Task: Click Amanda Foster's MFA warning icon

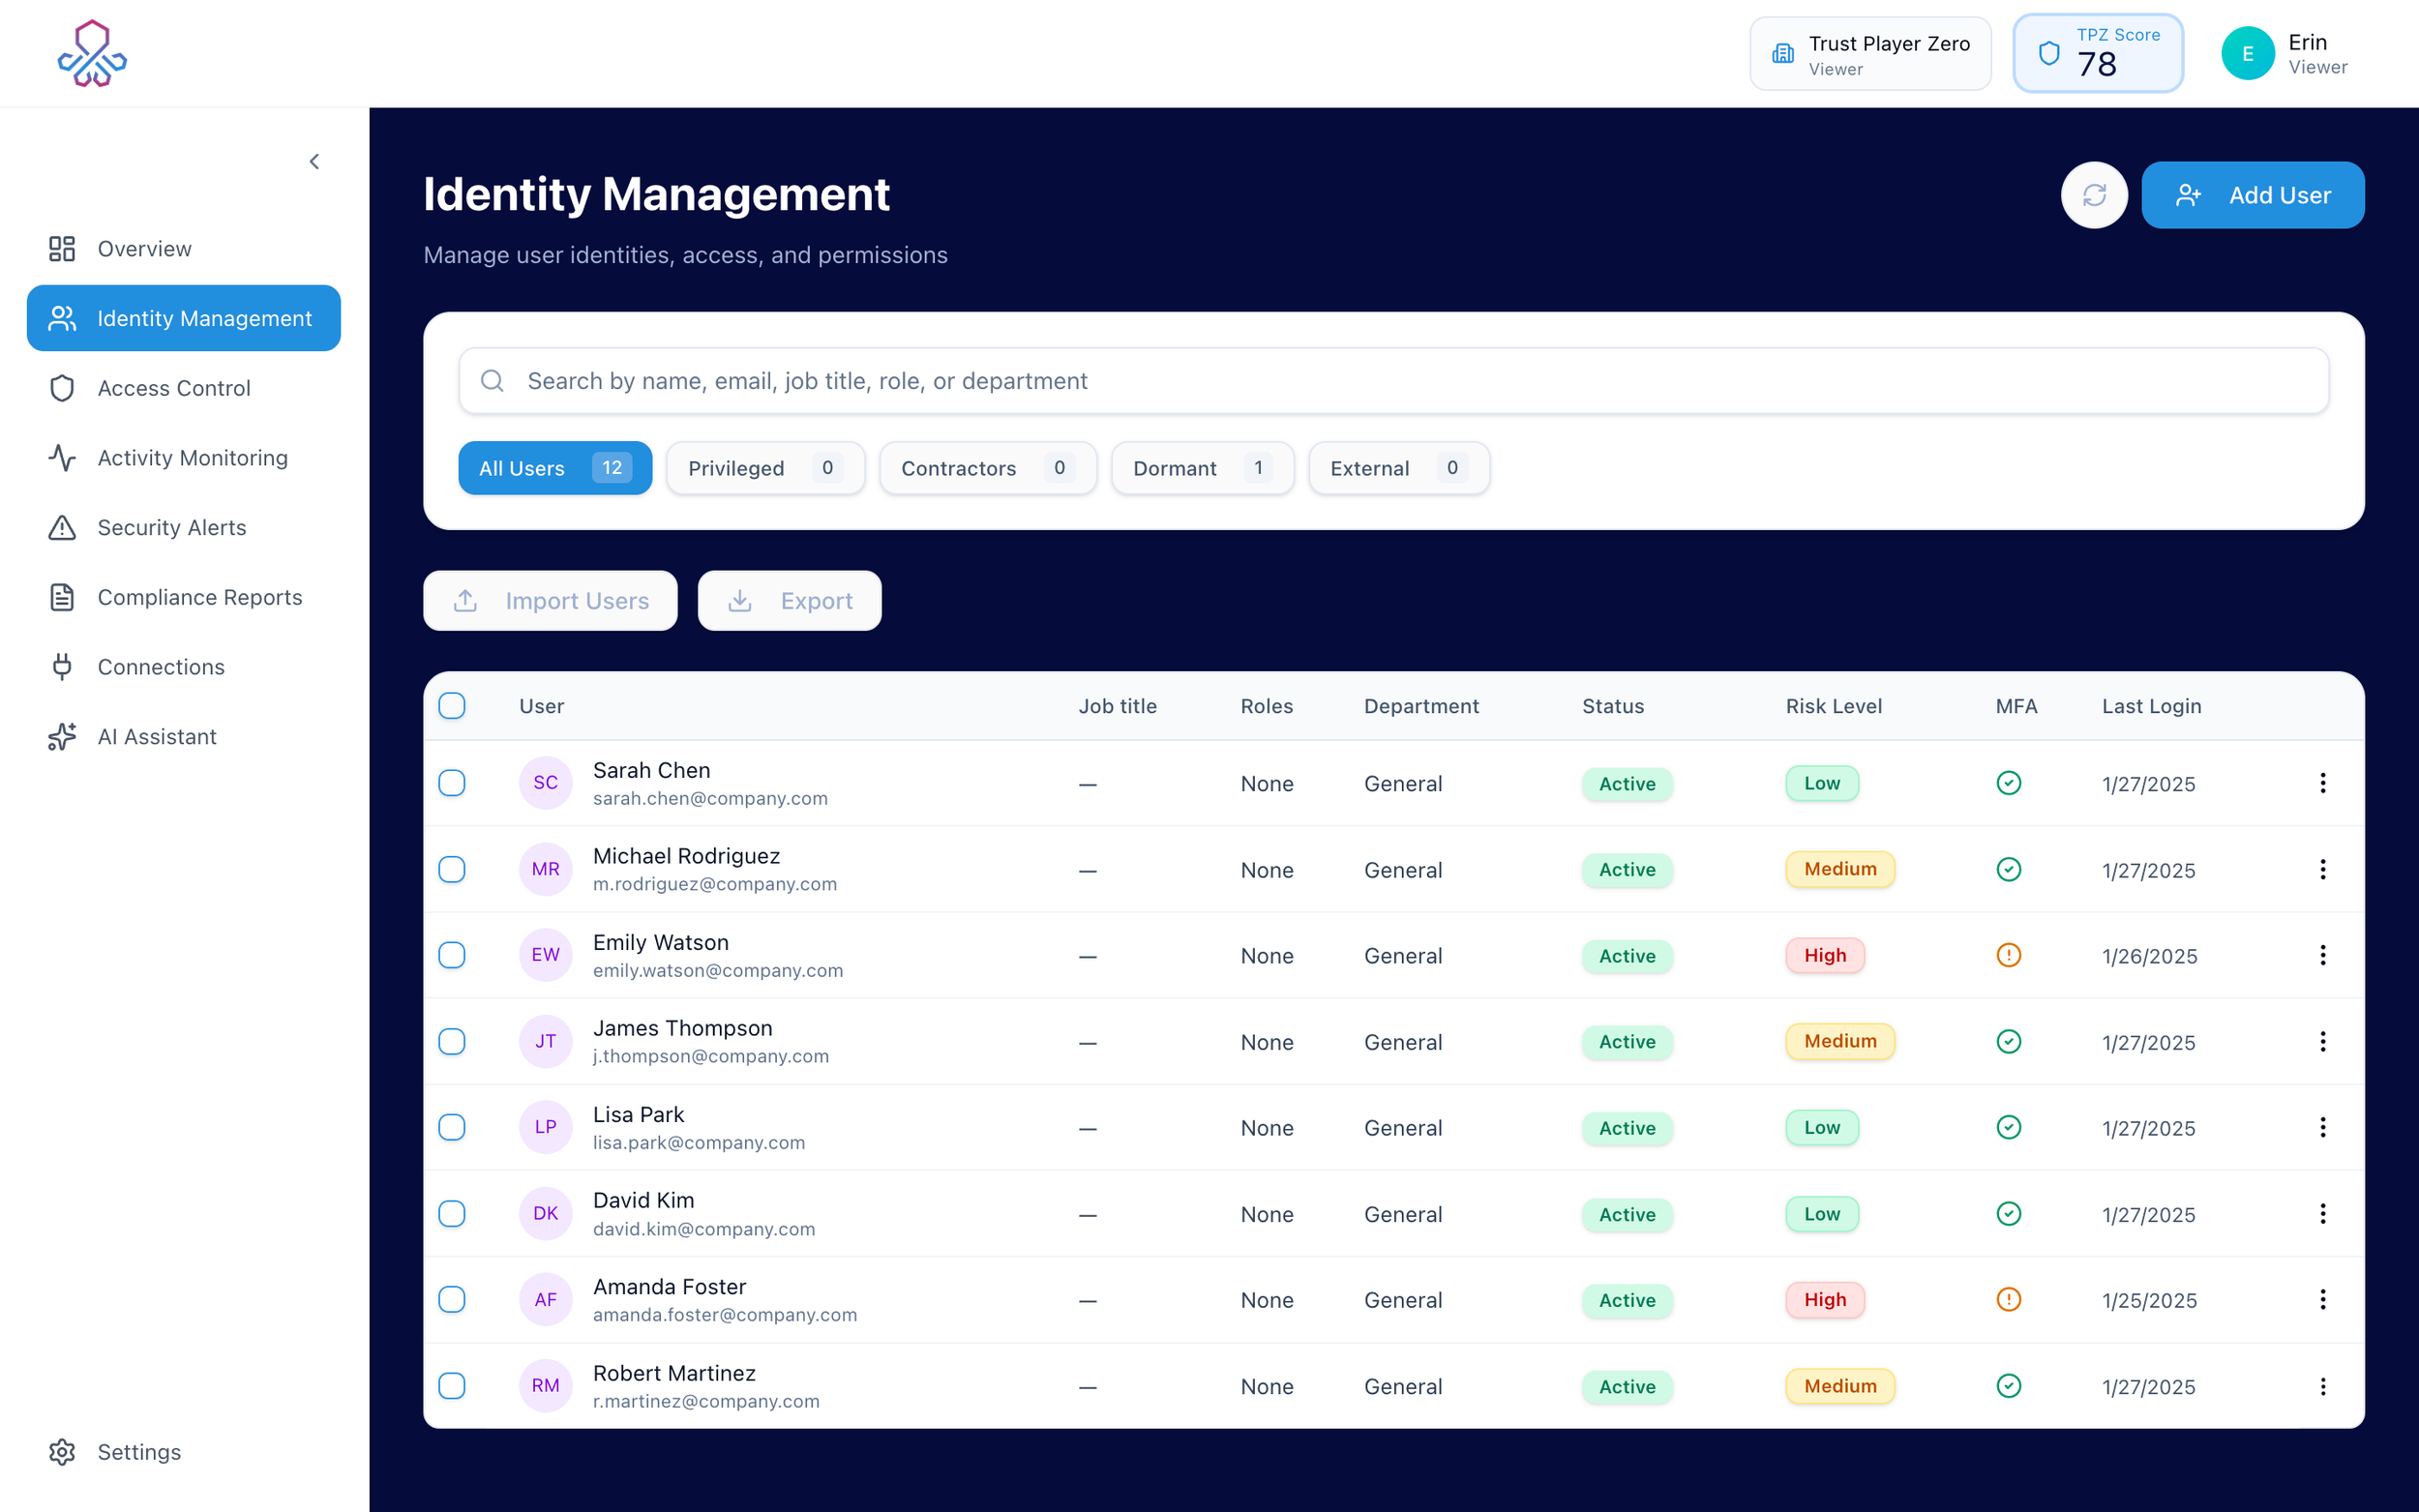Action: tap(2008, 1300)
